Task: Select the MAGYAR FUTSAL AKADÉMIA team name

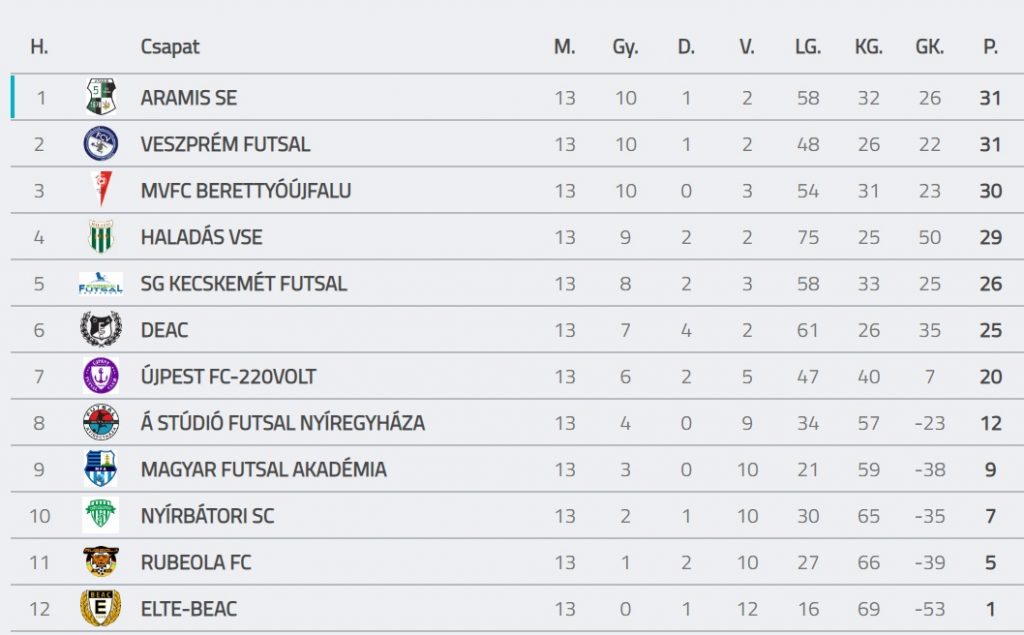Action: [x=263, y=470]
